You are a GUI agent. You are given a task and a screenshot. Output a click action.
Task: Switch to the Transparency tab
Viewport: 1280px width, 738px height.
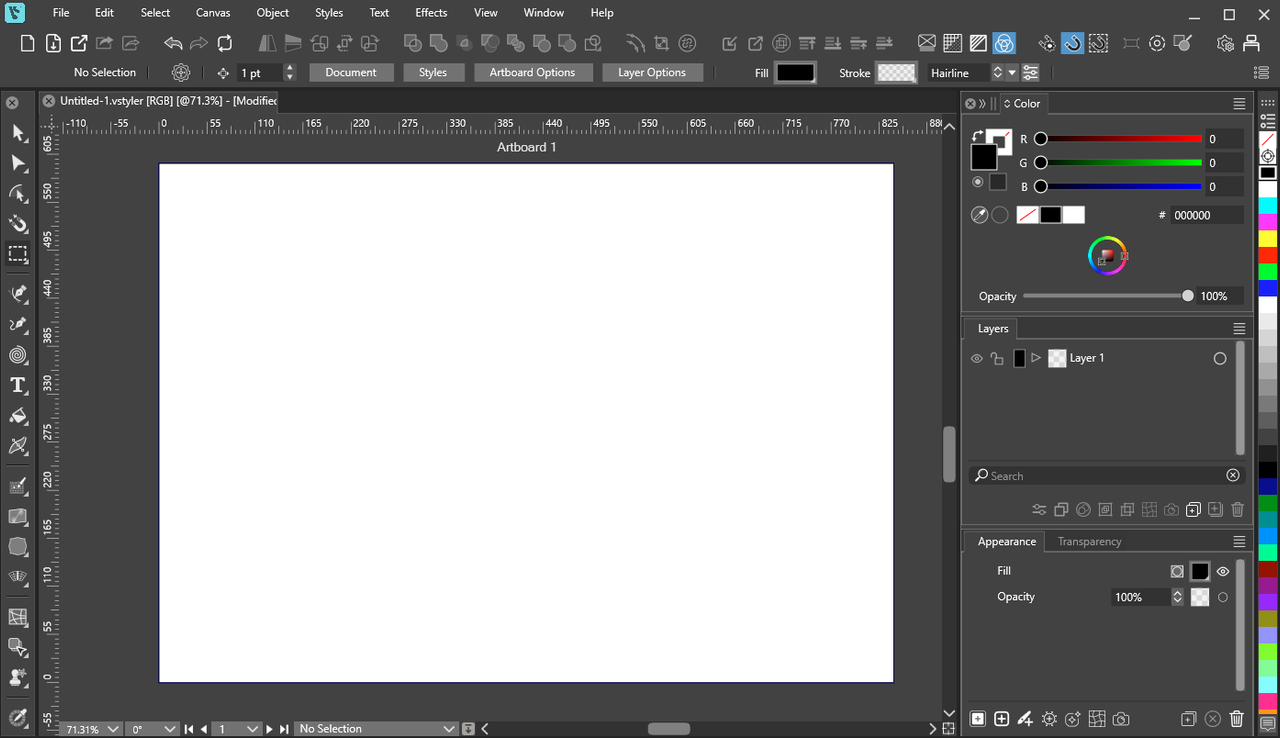1089,542
